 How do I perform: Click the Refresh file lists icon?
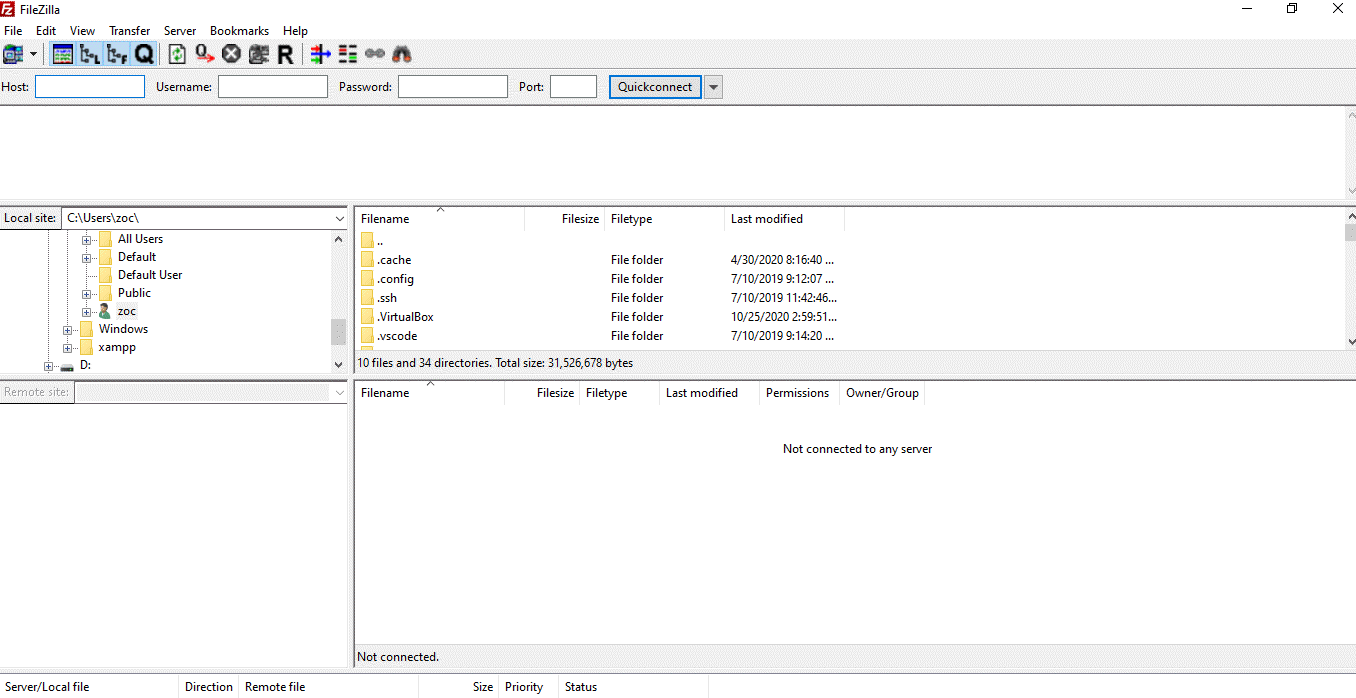tap(177, 54)
